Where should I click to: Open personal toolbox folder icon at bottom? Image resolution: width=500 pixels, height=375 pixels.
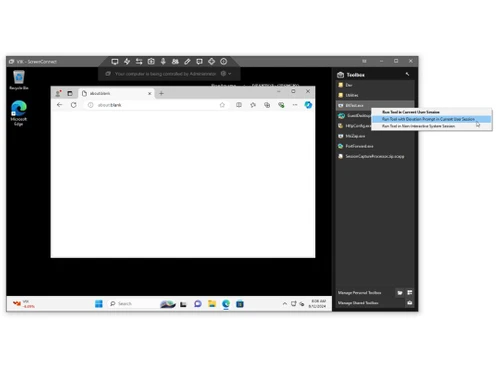tap(400, 293)
